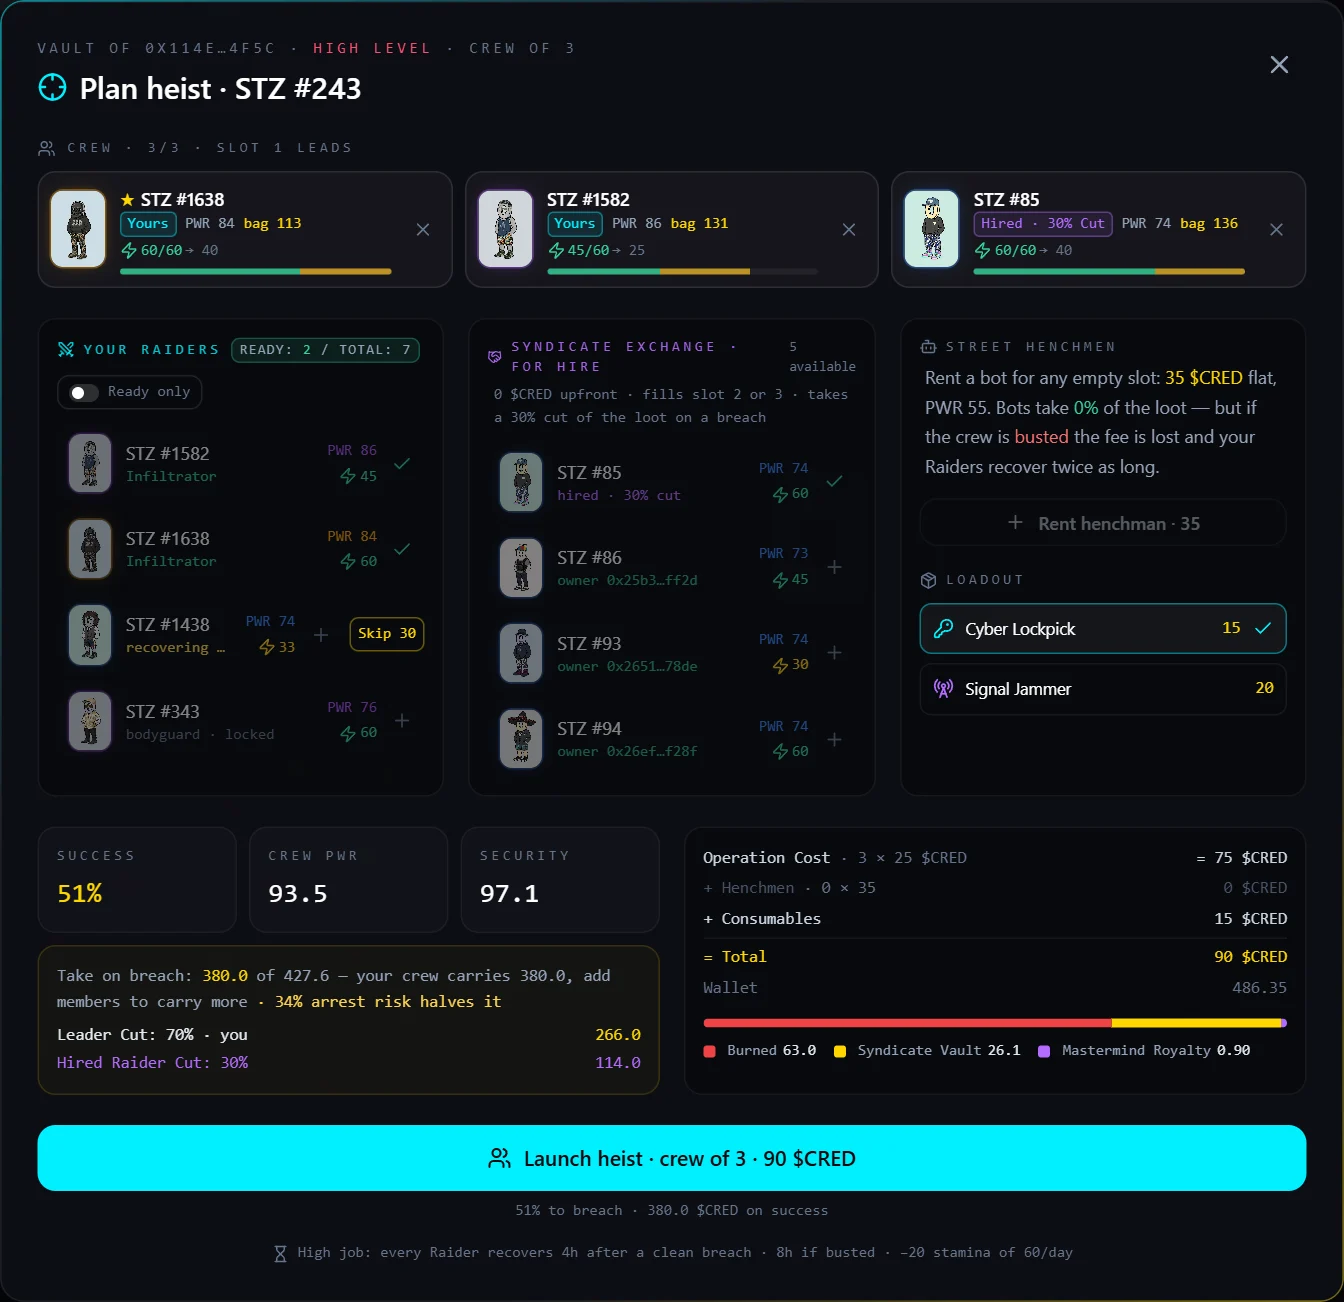Remove STZ #1638 from crew slot
The height and width of the screenshot is (1302, 1344).
(x=423, y=230)
